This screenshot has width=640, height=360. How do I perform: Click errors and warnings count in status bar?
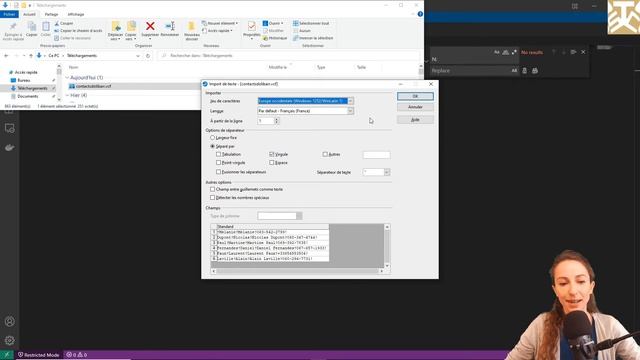coord(77,355)
